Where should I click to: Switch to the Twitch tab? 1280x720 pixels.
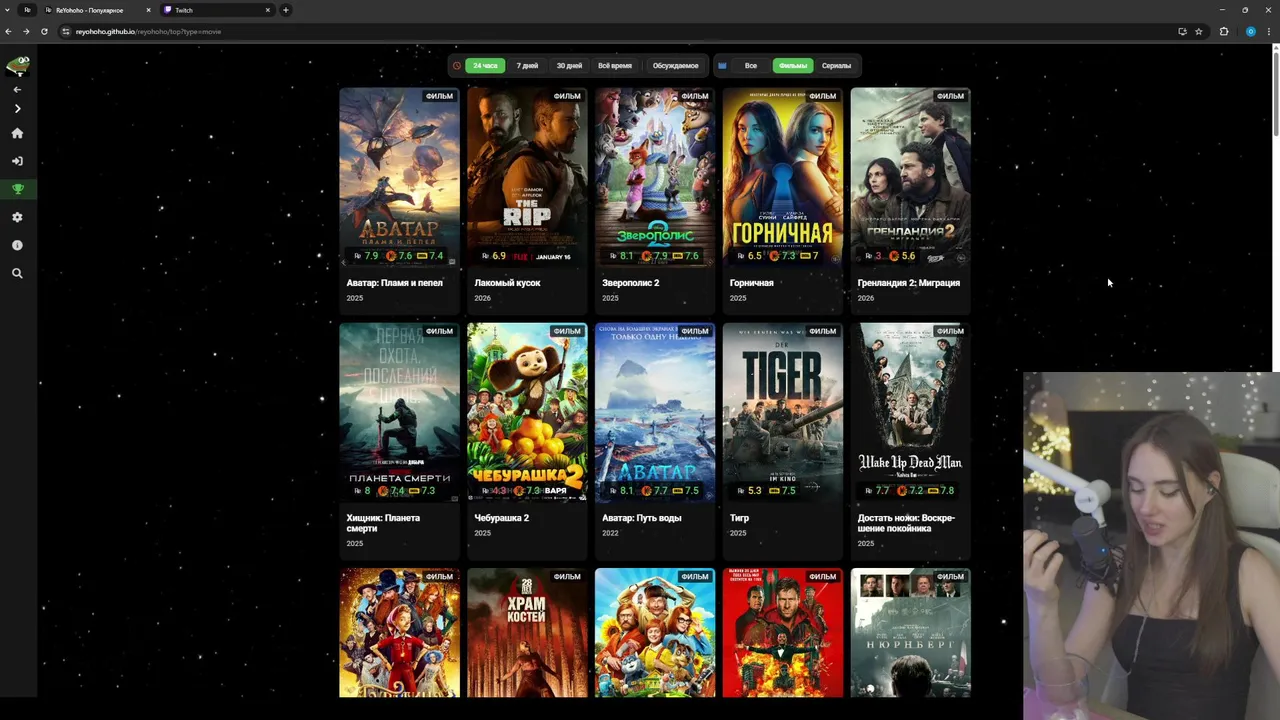(x=216, y=10)
